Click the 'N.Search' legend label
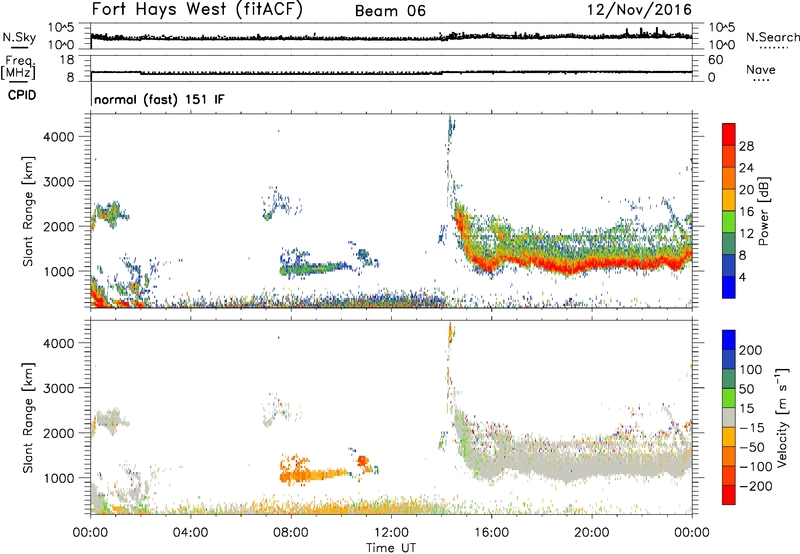800x554 pixels. (x=772, y=37)
